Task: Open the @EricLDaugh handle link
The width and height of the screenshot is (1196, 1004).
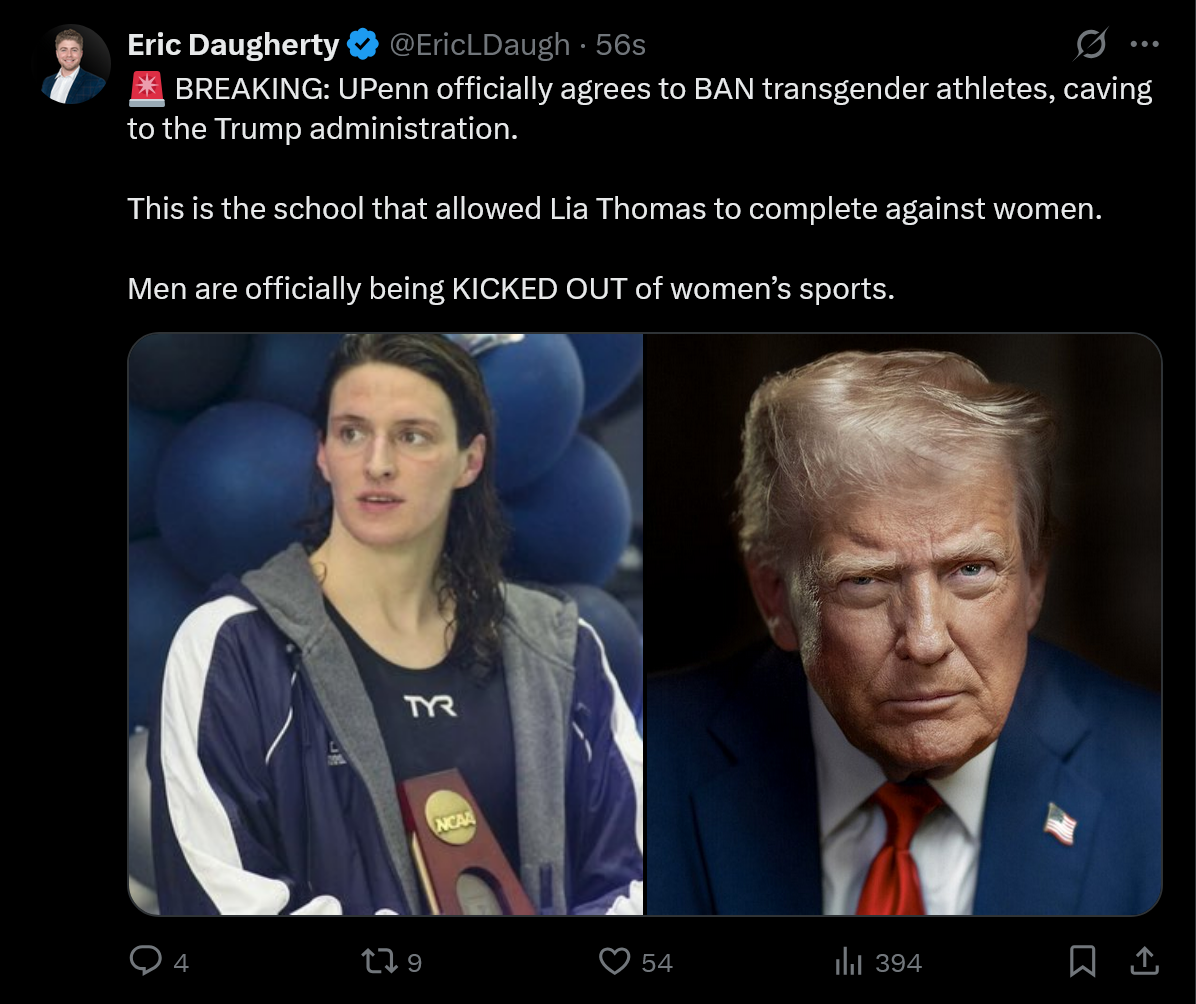Action: 480,44
